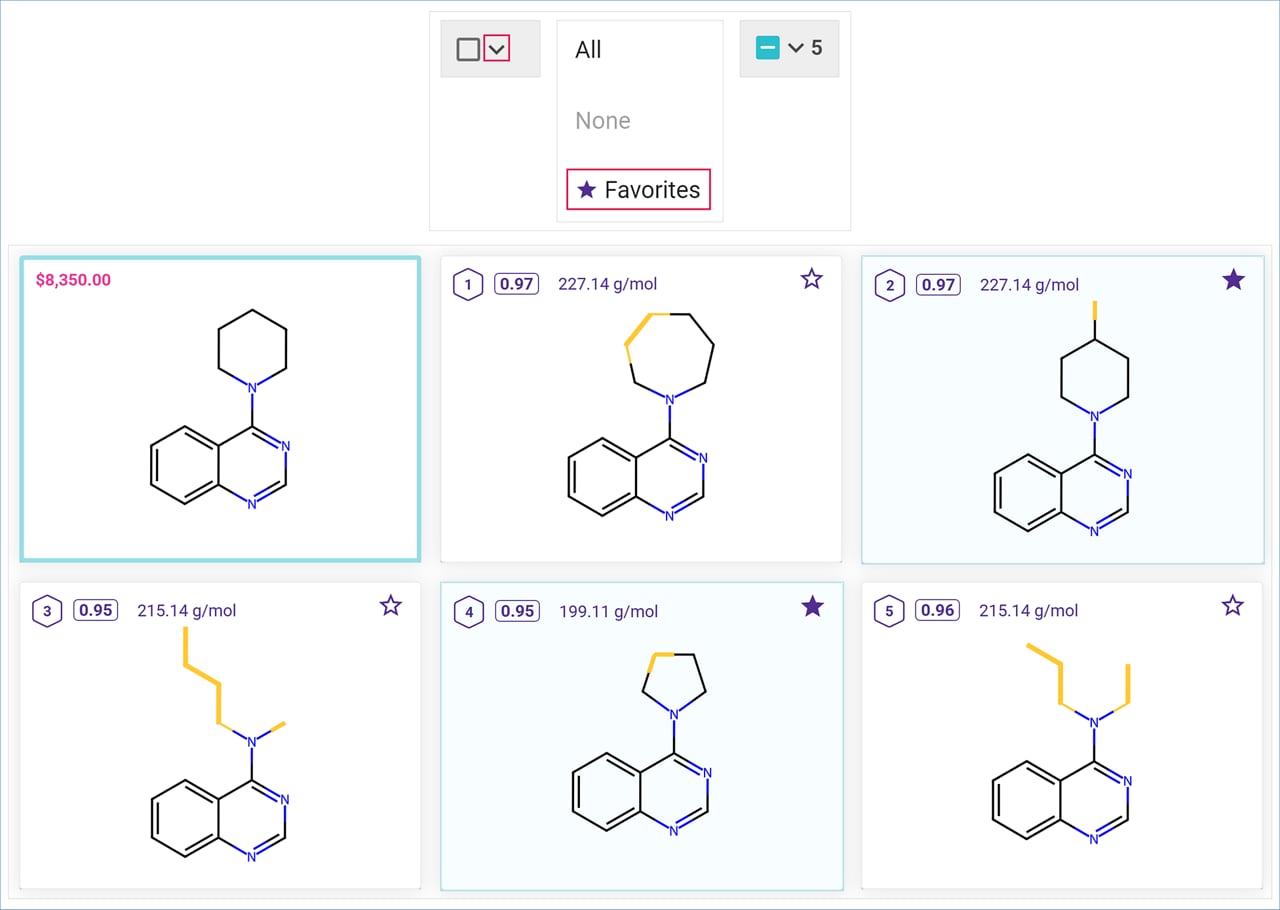Click the hexagon rank badge 4
This screenshot has height=910, width=1280.
pyautogui.click(x=468, y=611)
